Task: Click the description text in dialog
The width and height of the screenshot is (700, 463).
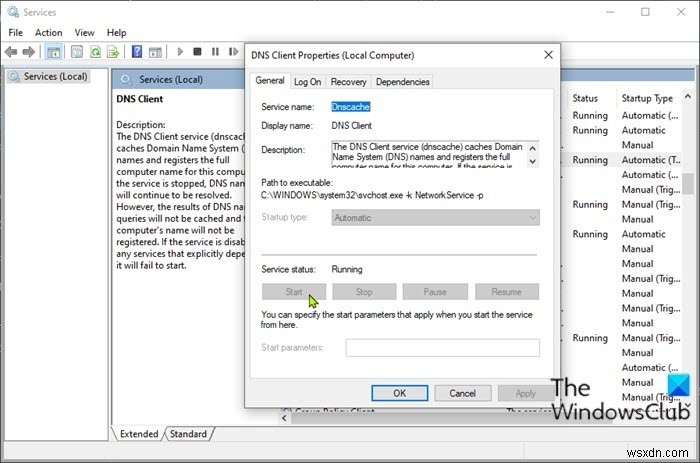Action: 428,155
